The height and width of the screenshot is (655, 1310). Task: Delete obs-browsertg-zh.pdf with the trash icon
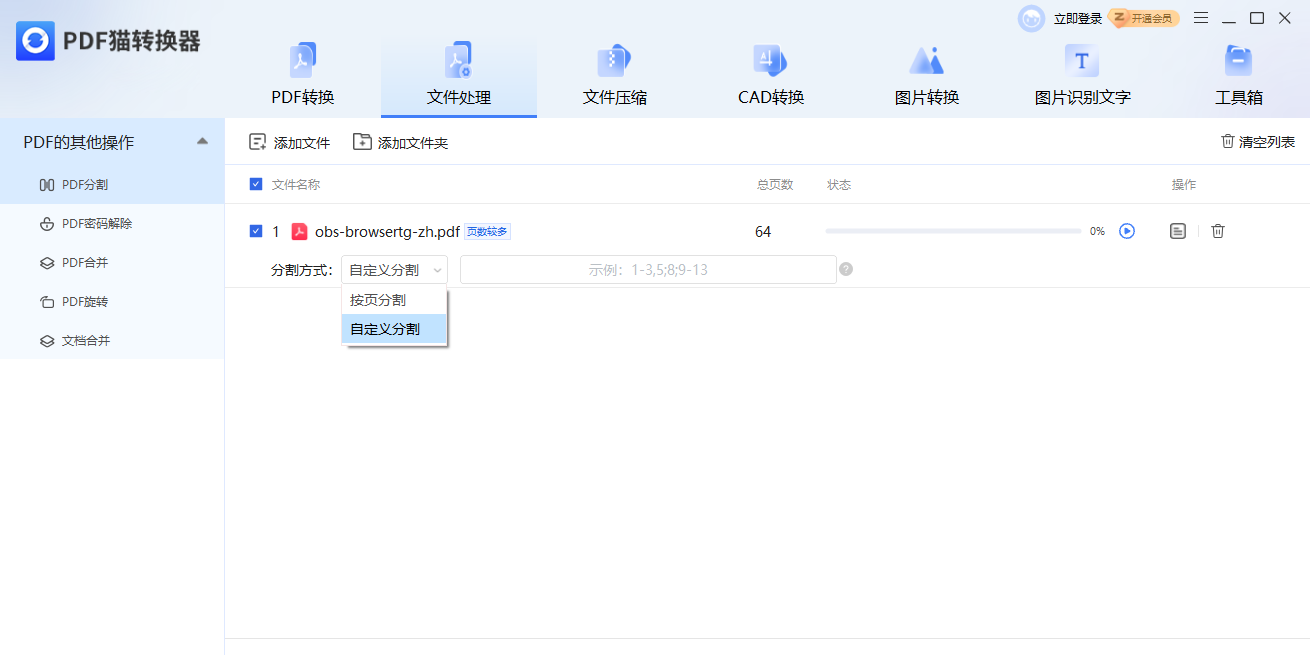1218,231
